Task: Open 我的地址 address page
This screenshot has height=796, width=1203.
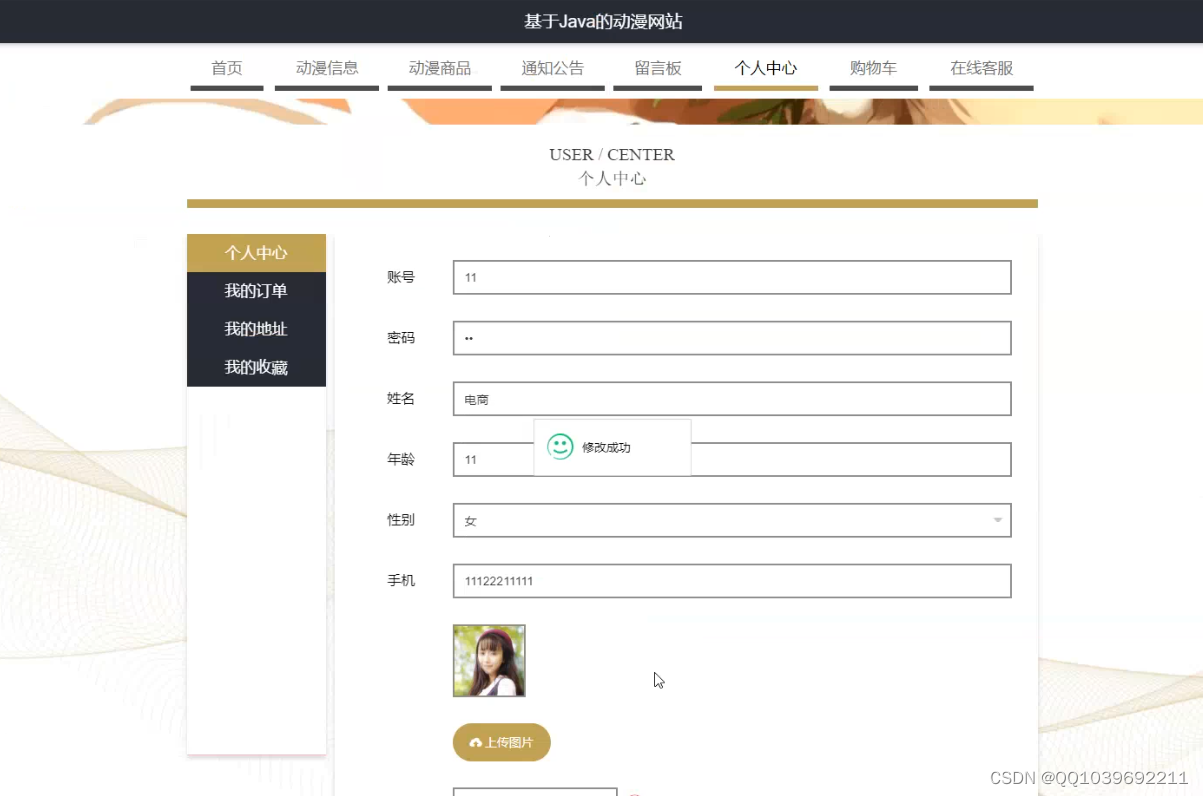Action: point(256,328)
